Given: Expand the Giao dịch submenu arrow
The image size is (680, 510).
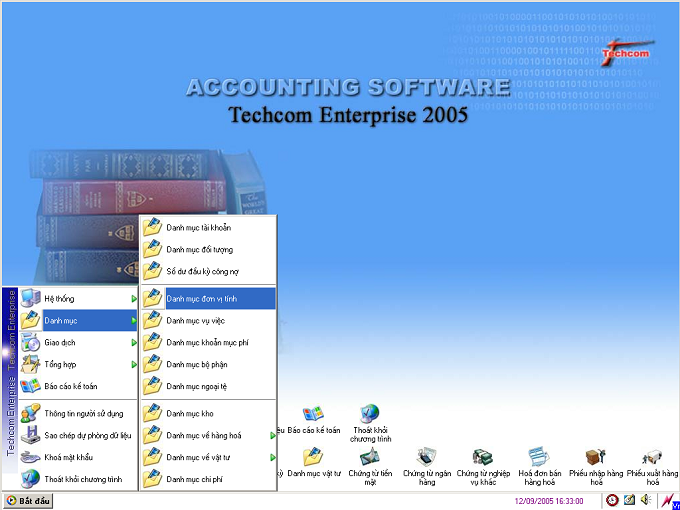Looking at the screenshot, I should click(x=134, y=343).
